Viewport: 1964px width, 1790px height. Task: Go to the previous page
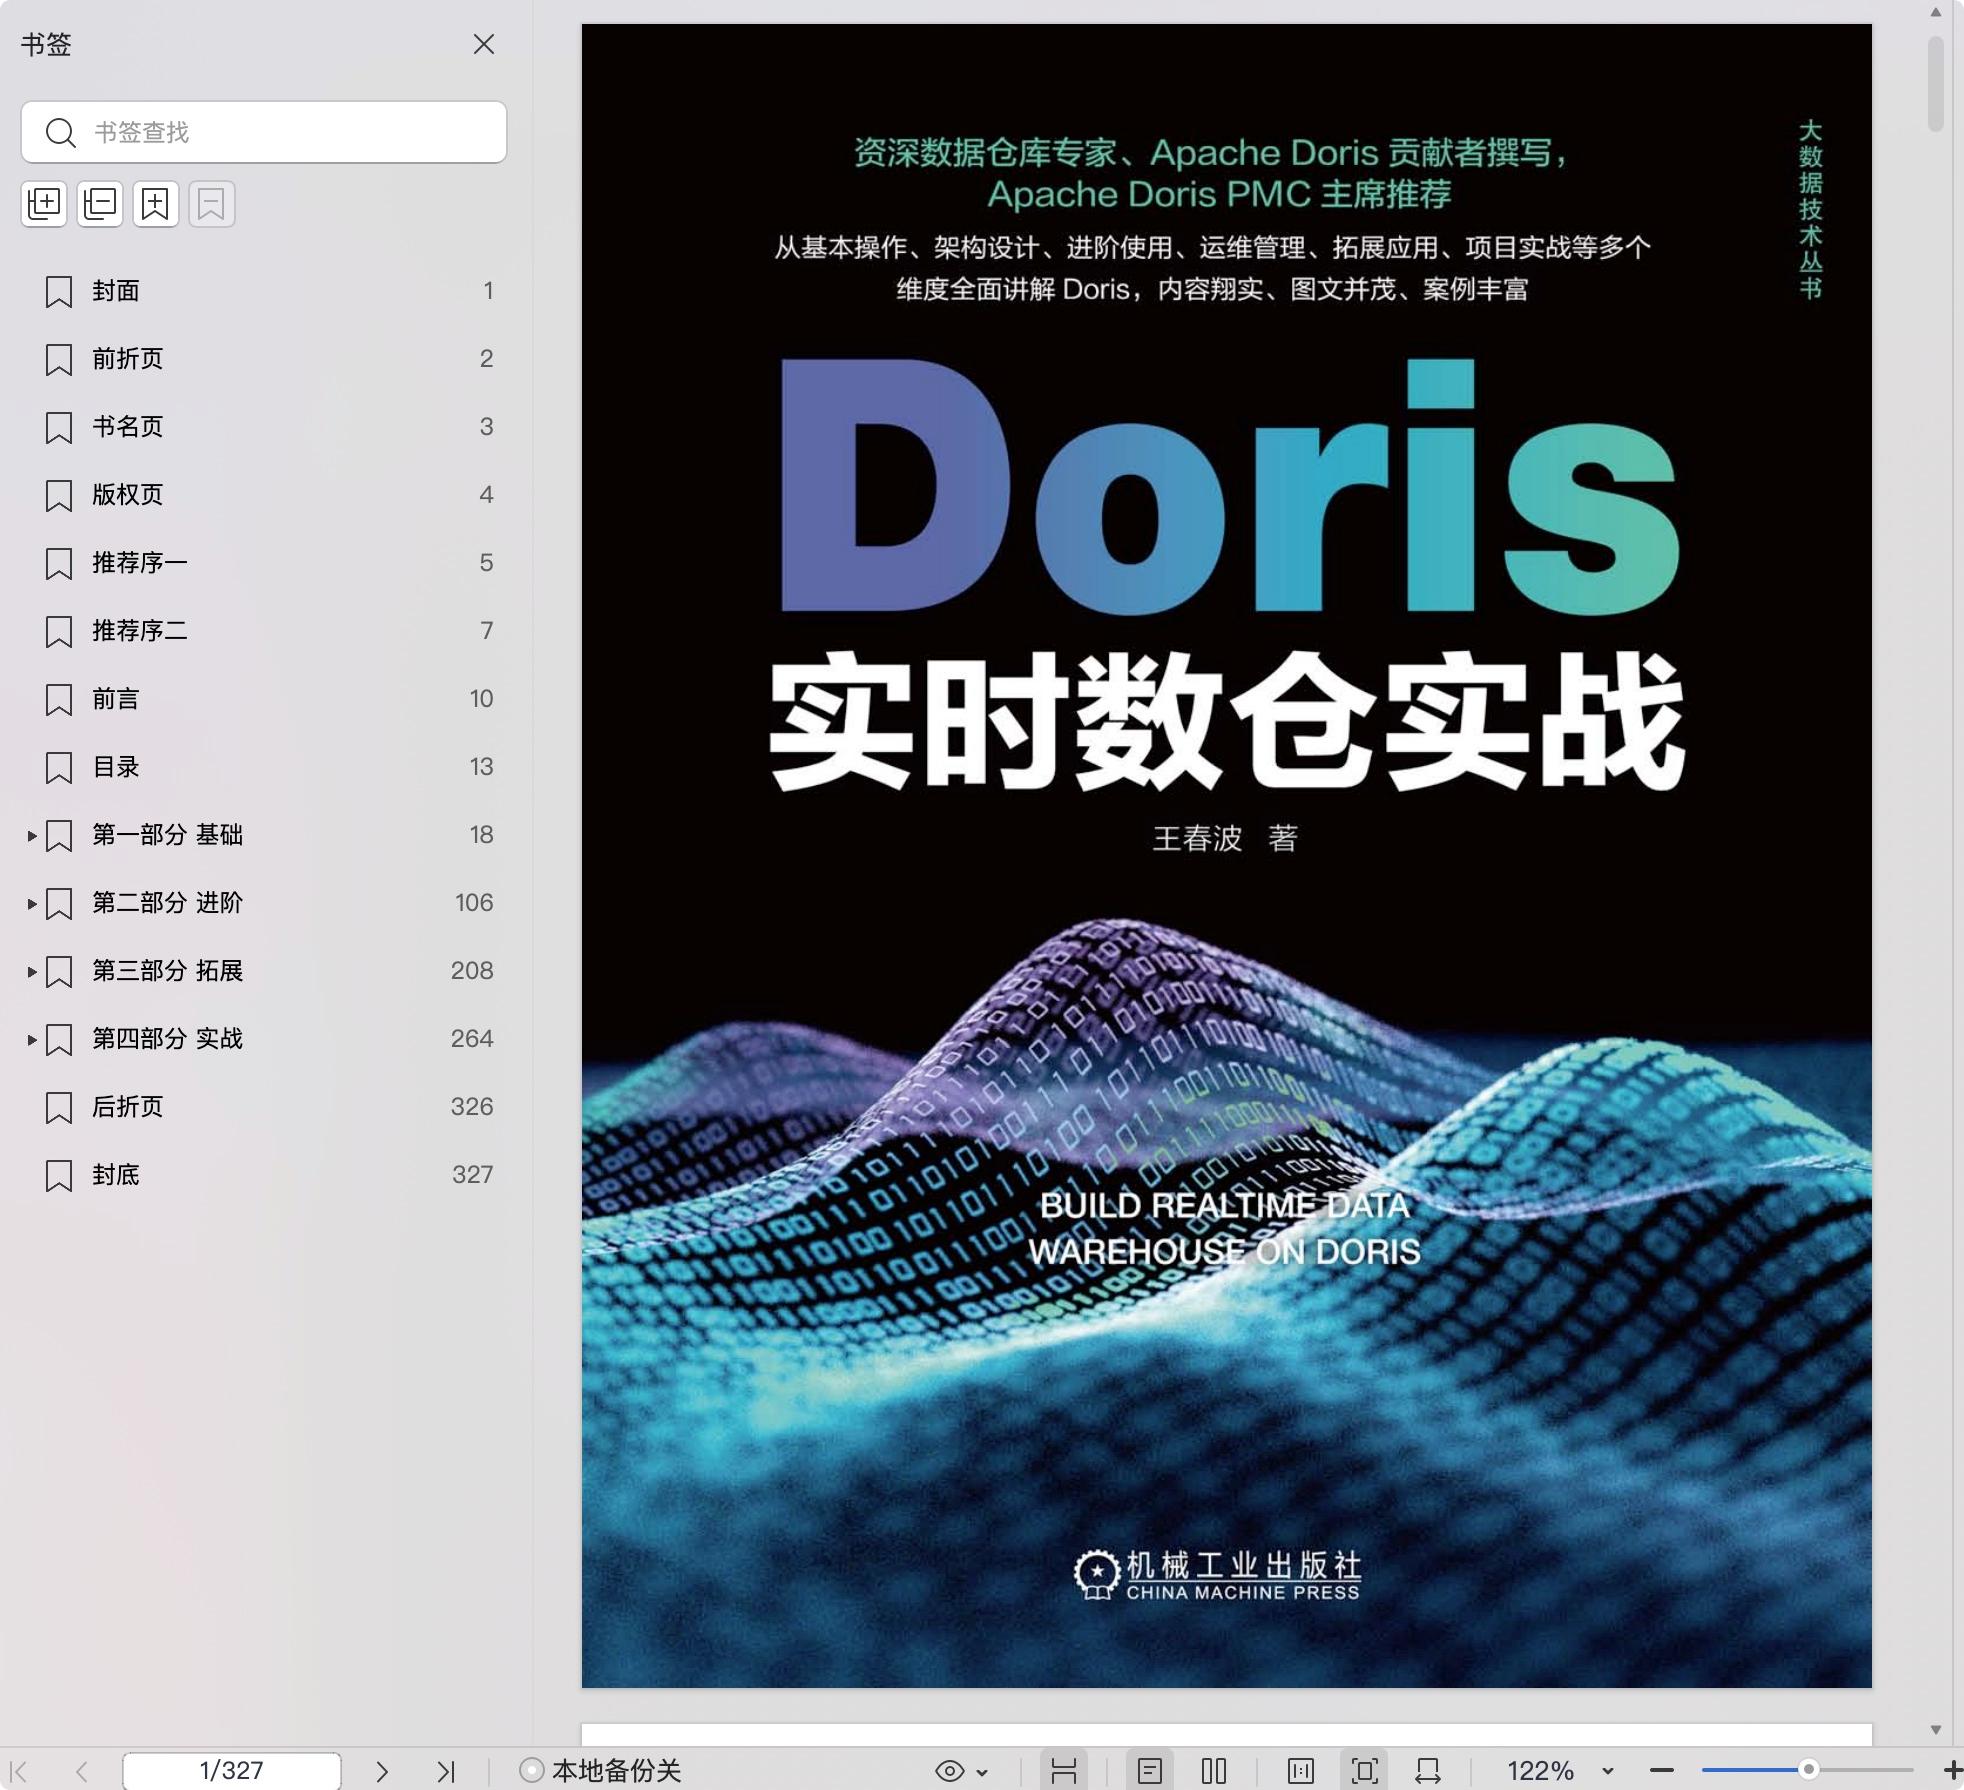coord(82,1771)
